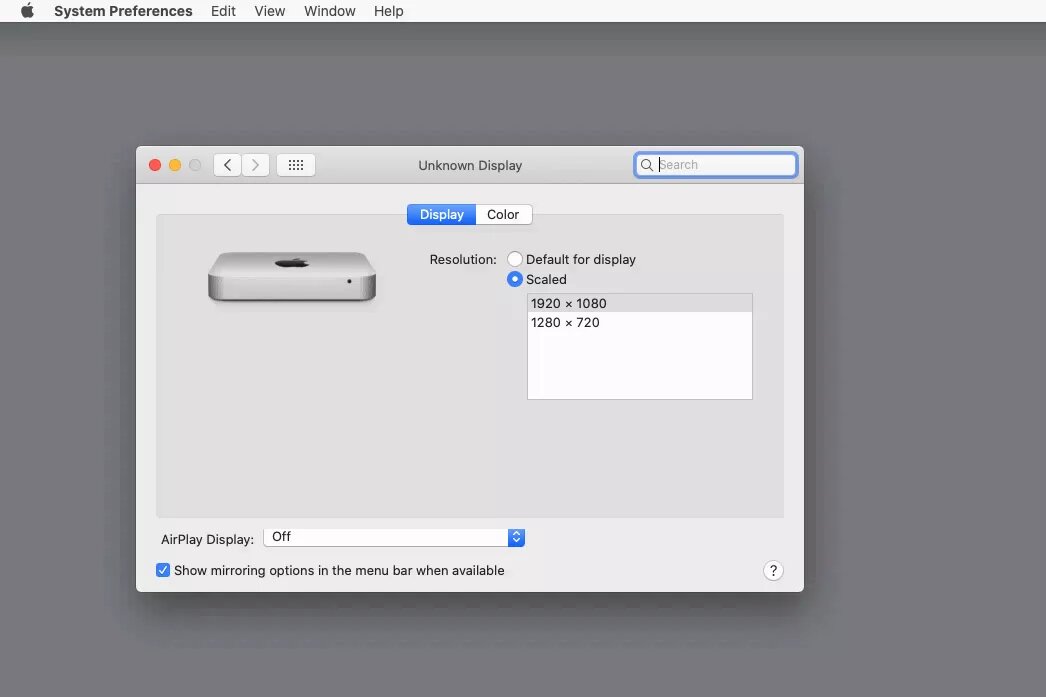The image size is (1046, 697).
Task: Toggle Show mirroring options checkbox
Action: 163,570
